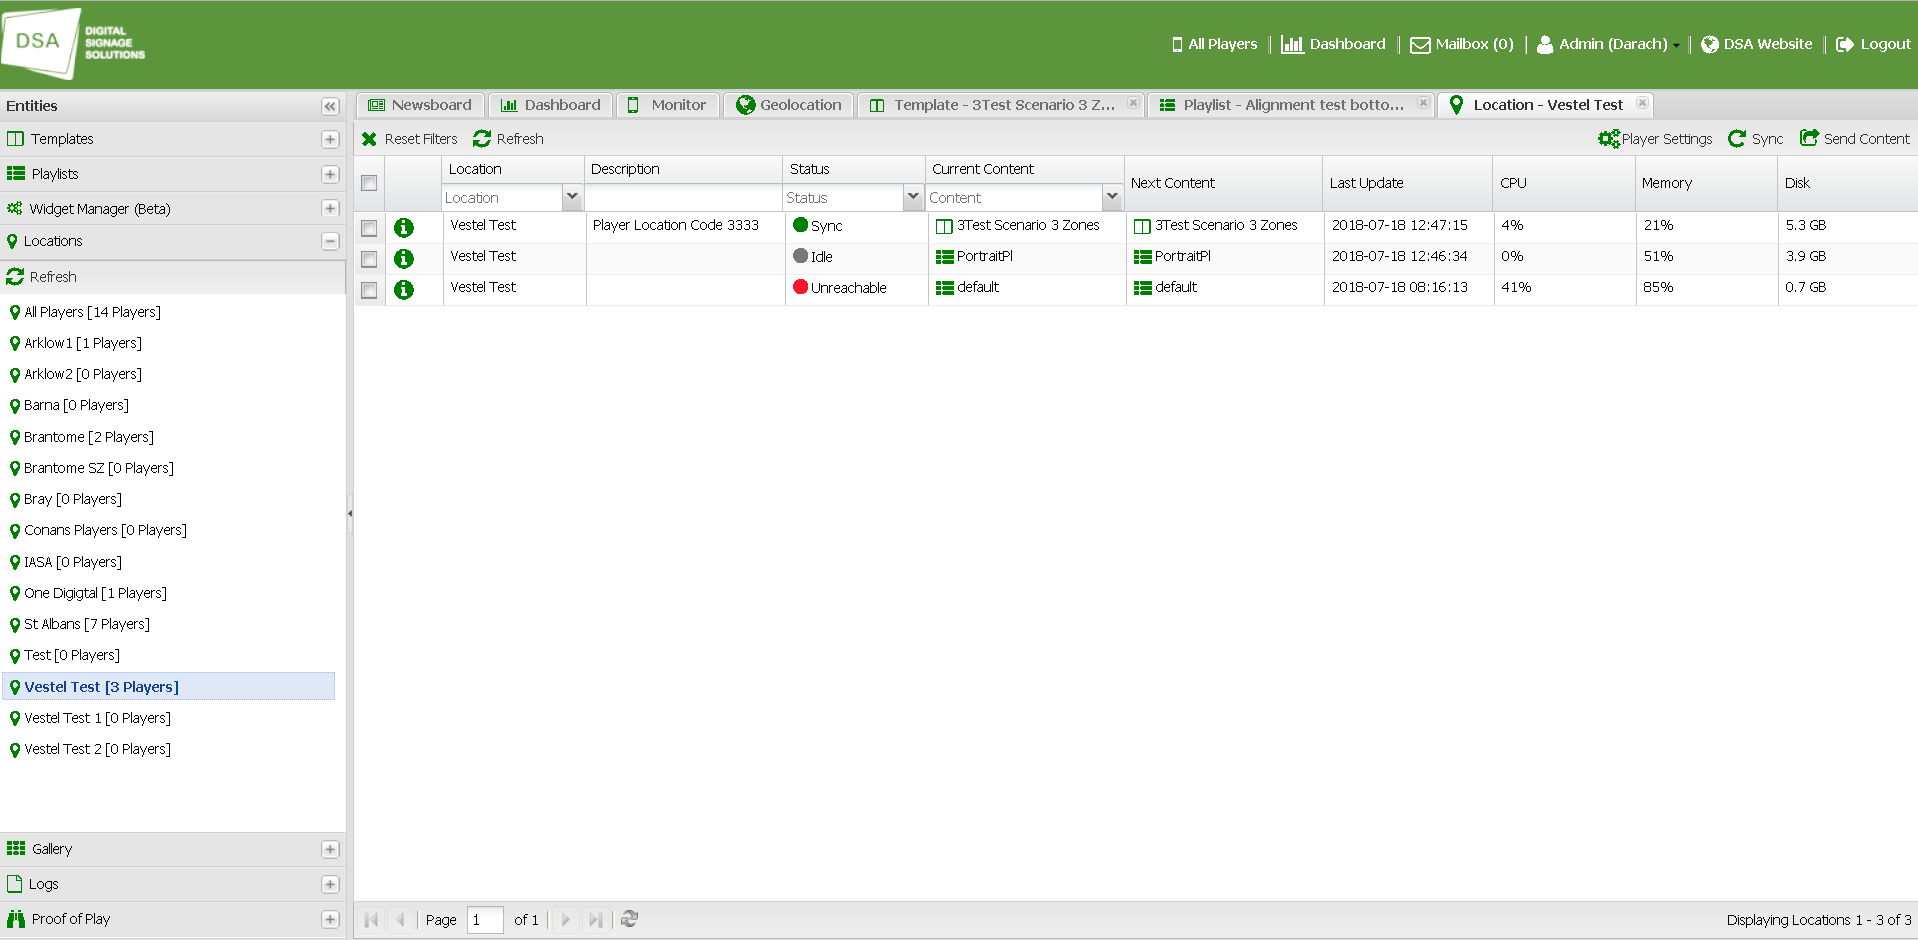Viewport: 1918px width, 940px height.
Task: Sort by the Memory column header
Action: (1707, 183)
